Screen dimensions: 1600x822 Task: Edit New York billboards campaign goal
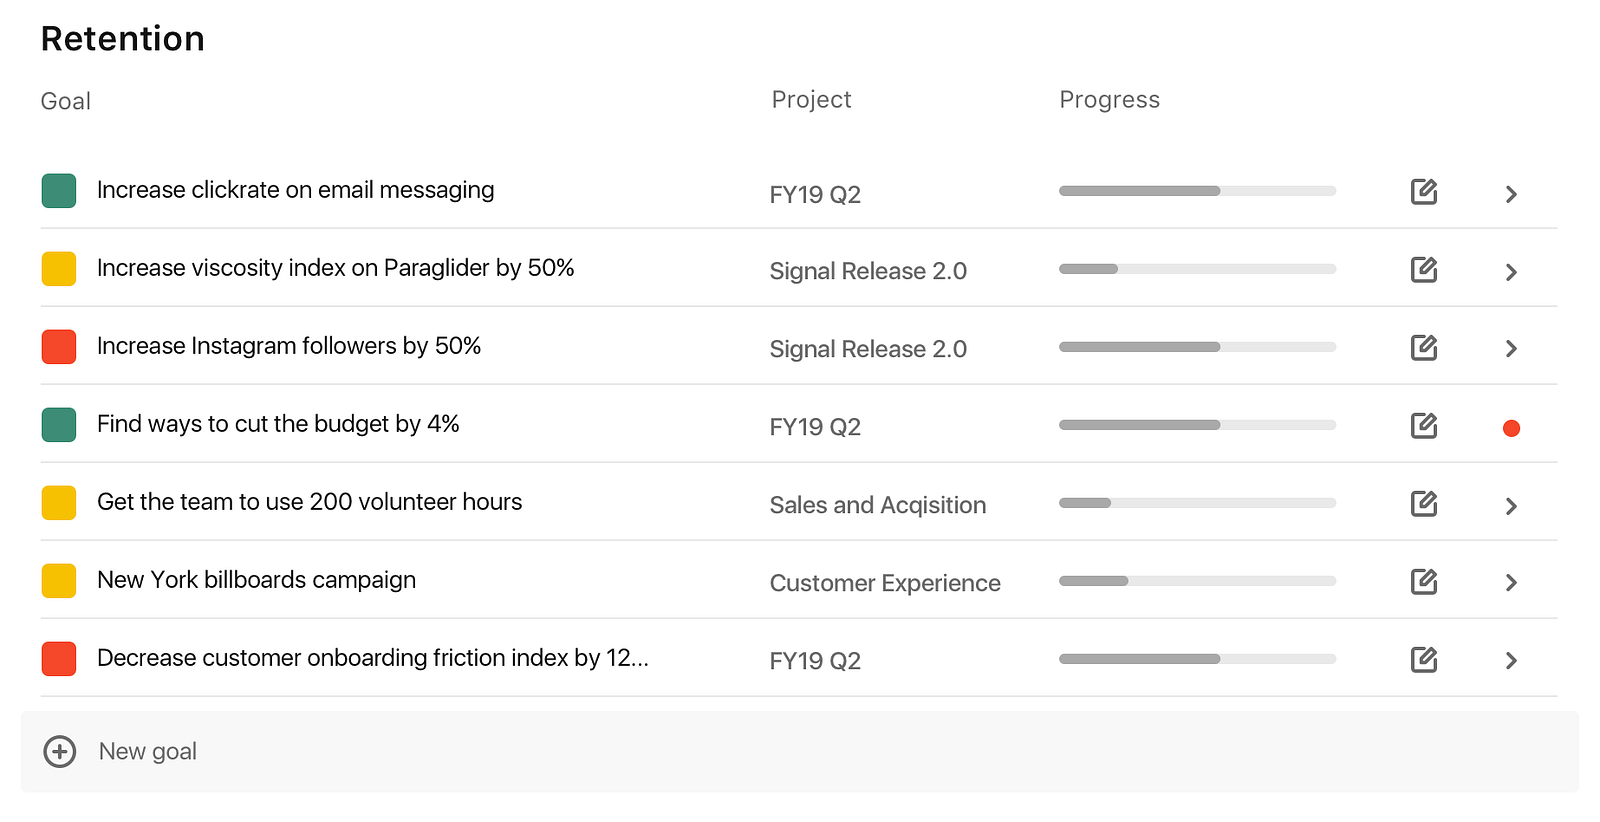[1423, 581]
